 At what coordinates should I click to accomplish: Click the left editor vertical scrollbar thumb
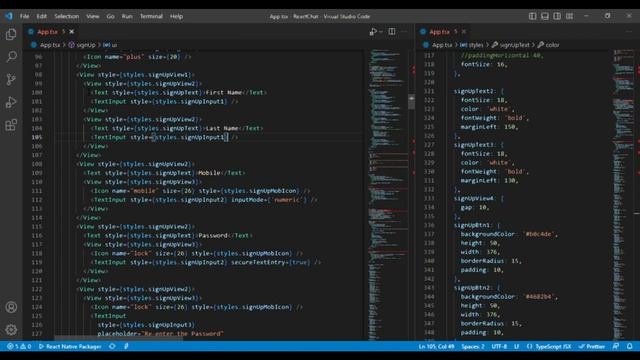point(411,101)
